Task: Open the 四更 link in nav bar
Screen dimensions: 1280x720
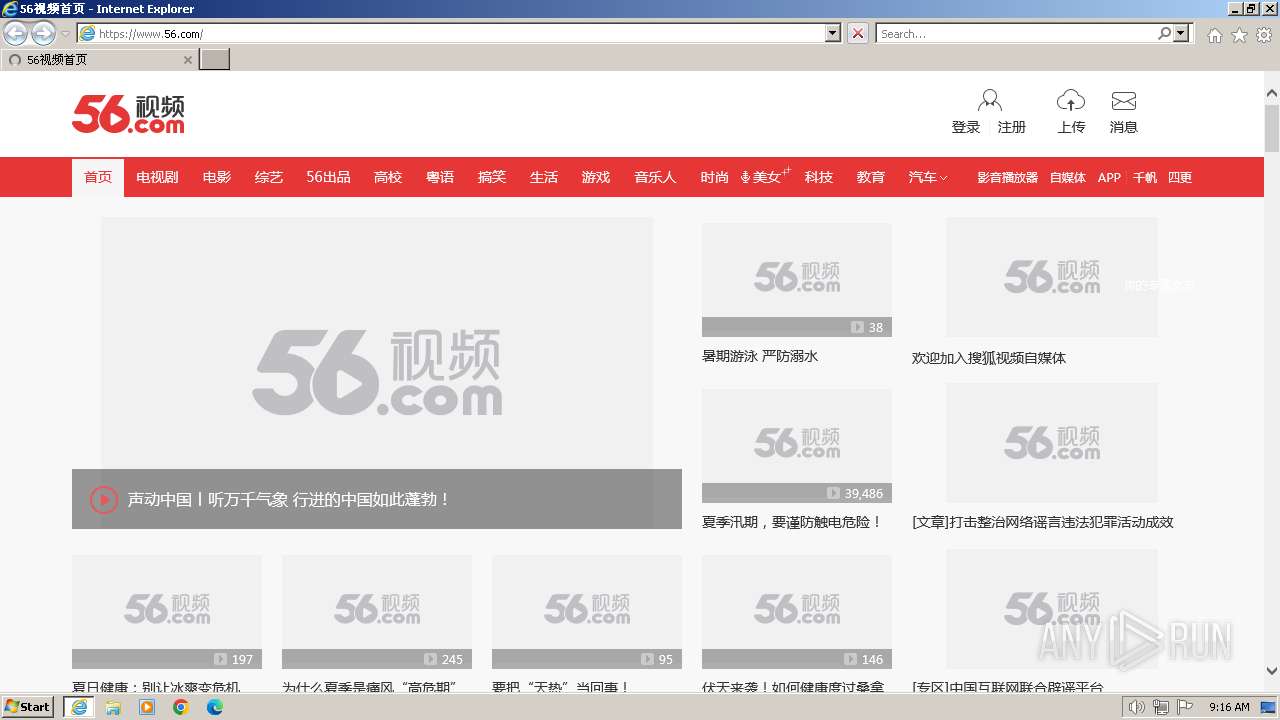Action: pos(1180,177)
